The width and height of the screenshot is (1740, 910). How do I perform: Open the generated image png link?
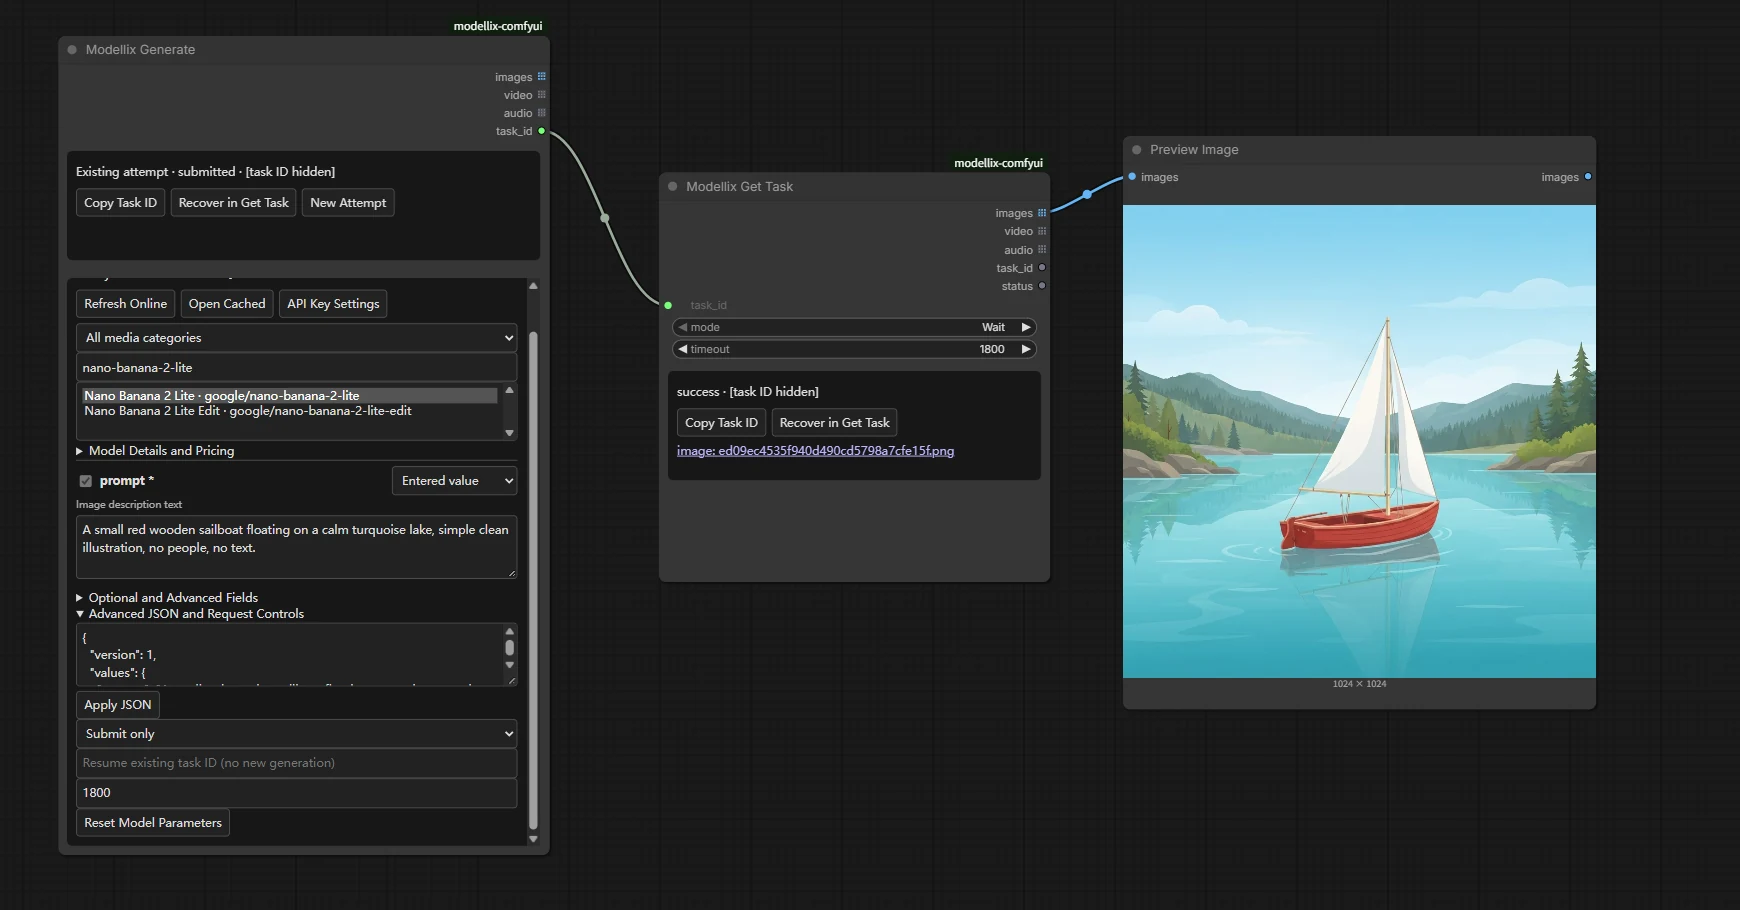815,451
